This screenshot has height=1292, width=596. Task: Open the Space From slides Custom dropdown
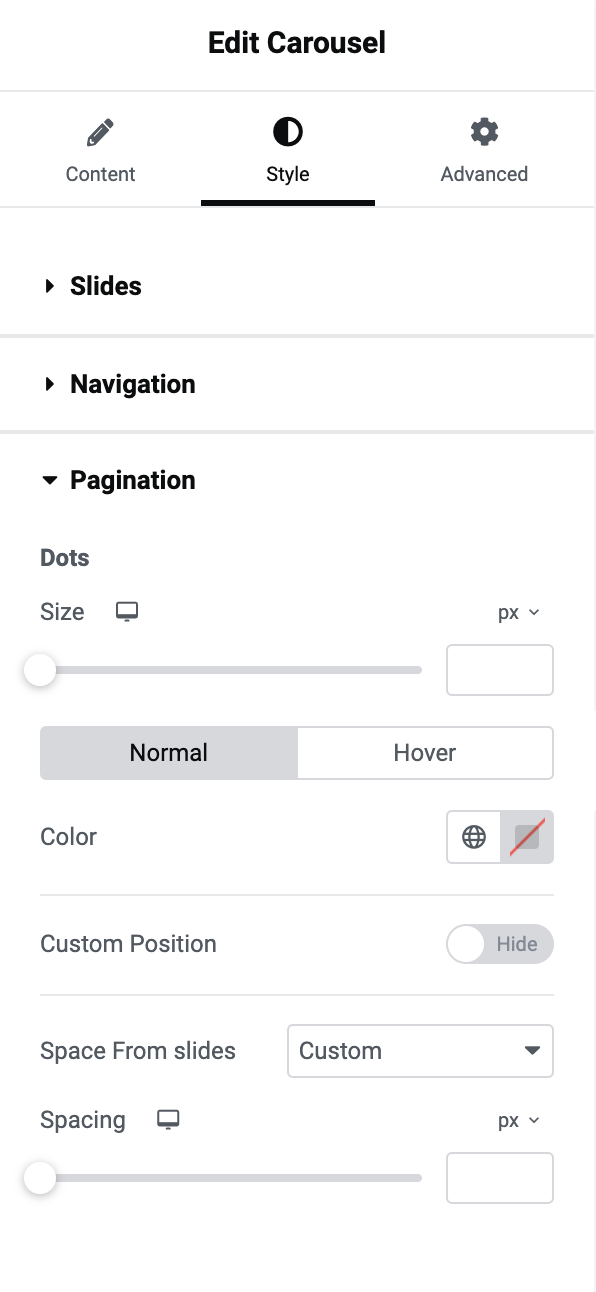[420, 1051]
